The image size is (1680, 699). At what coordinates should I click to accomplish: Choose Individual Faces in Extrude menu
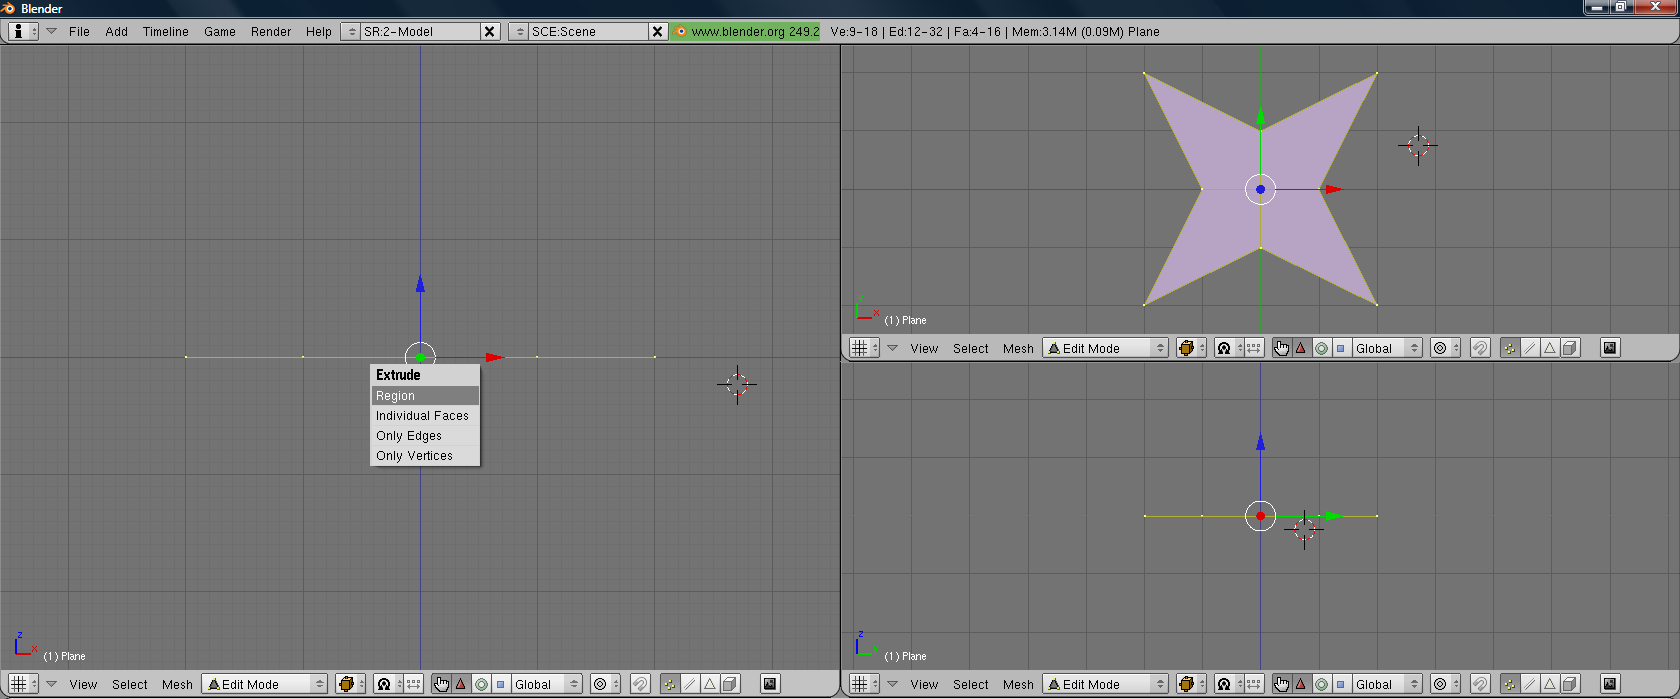point(425,416)
